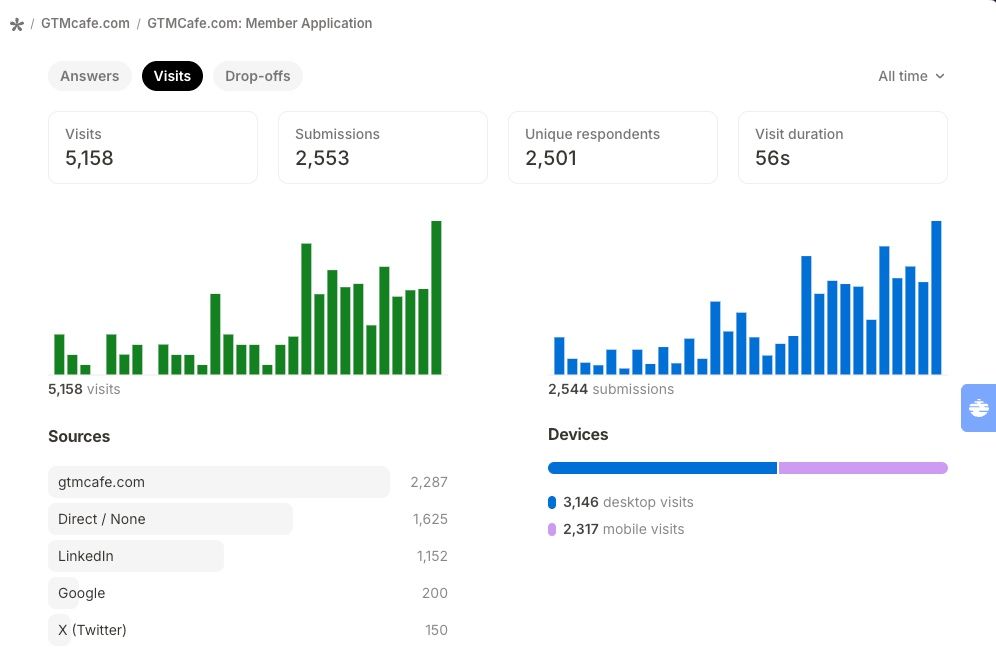
Task: Select the LinkedIn source row
Action: (248, 556)
